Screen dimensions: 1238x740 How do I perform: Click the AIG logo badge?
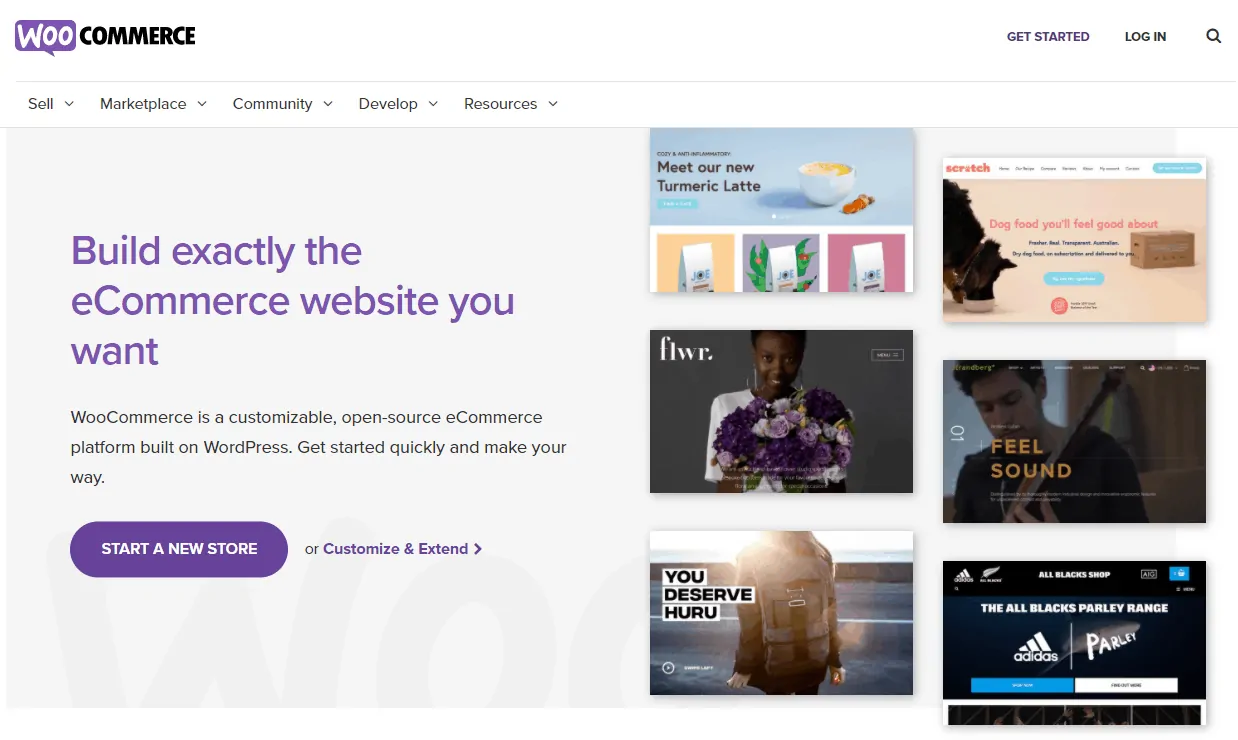pos(1149,574)
